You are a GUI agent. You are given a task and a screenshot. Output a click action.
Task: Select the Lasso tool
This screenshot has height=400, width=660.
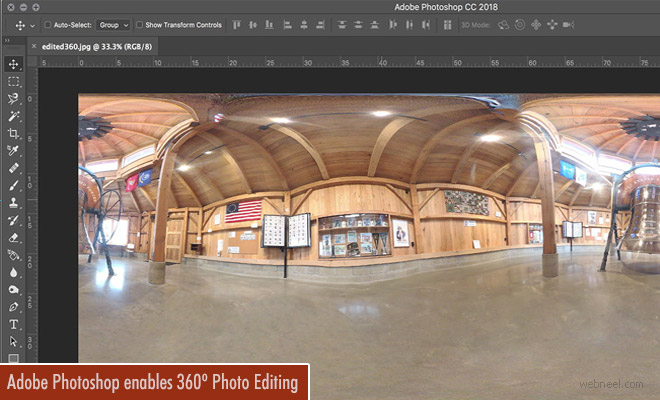pyautogui.click(x=13, y=99)
